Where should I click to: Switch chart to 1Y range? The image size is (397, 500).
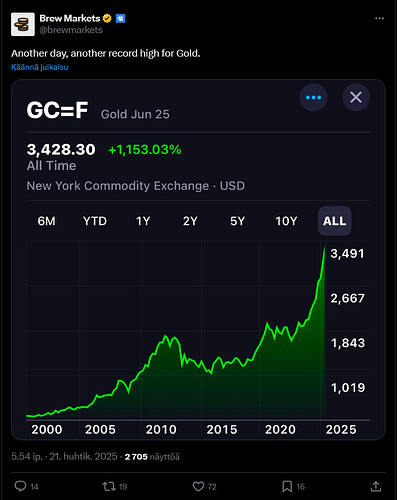[x=143, y=221]
